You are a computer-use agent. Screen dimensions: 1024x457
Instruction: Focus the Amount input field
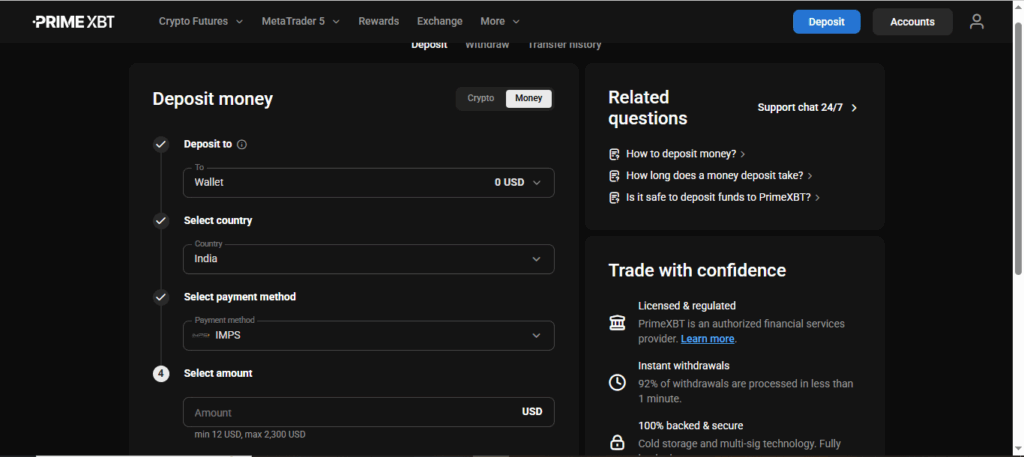pos(350,412)
